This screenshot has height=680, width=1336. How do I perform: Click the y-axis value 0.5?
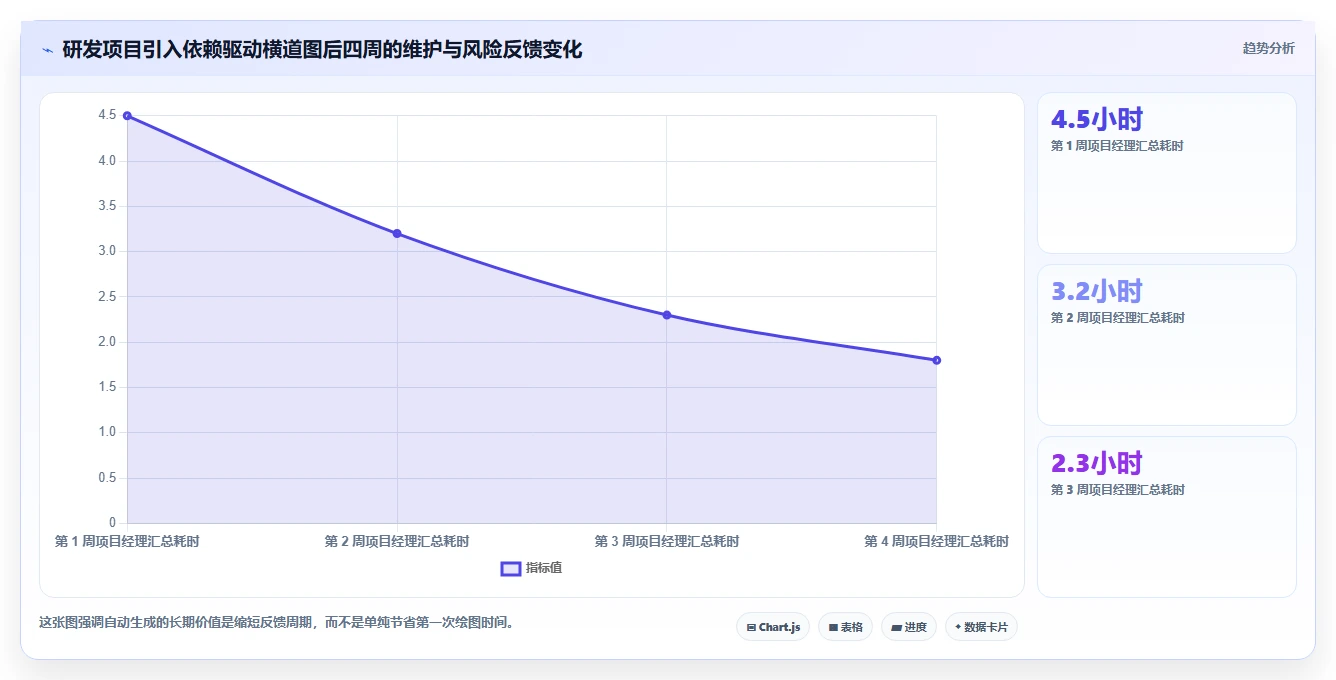(107, 478)
